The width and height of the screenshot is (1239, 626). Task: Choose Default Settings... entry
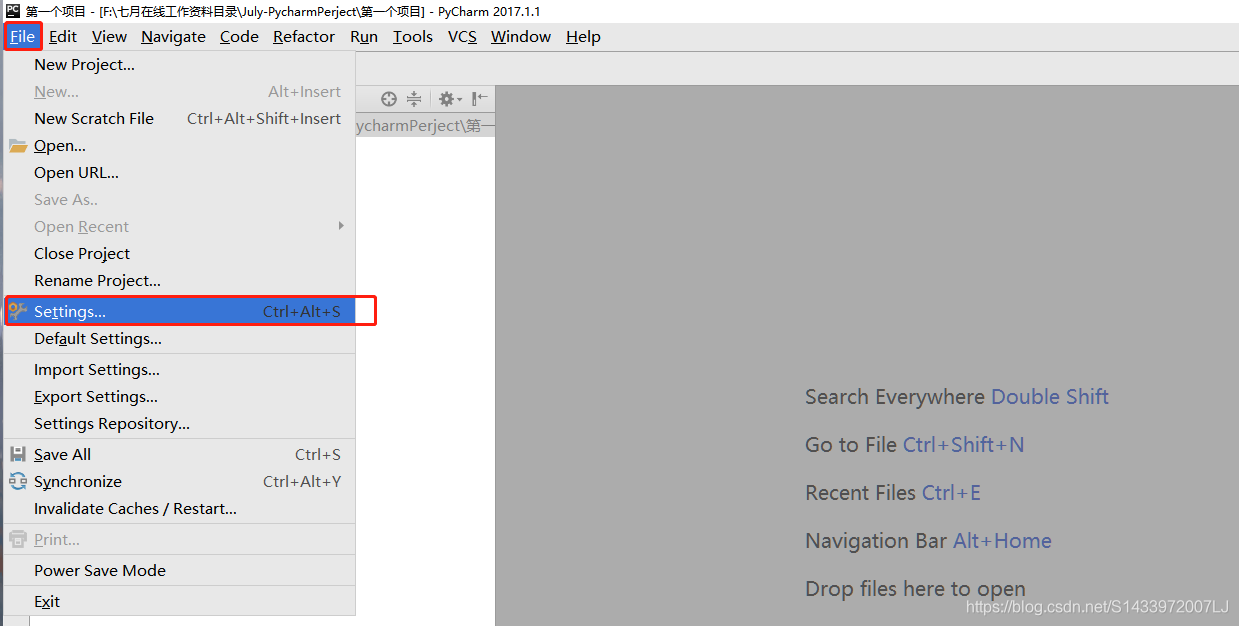180,339
